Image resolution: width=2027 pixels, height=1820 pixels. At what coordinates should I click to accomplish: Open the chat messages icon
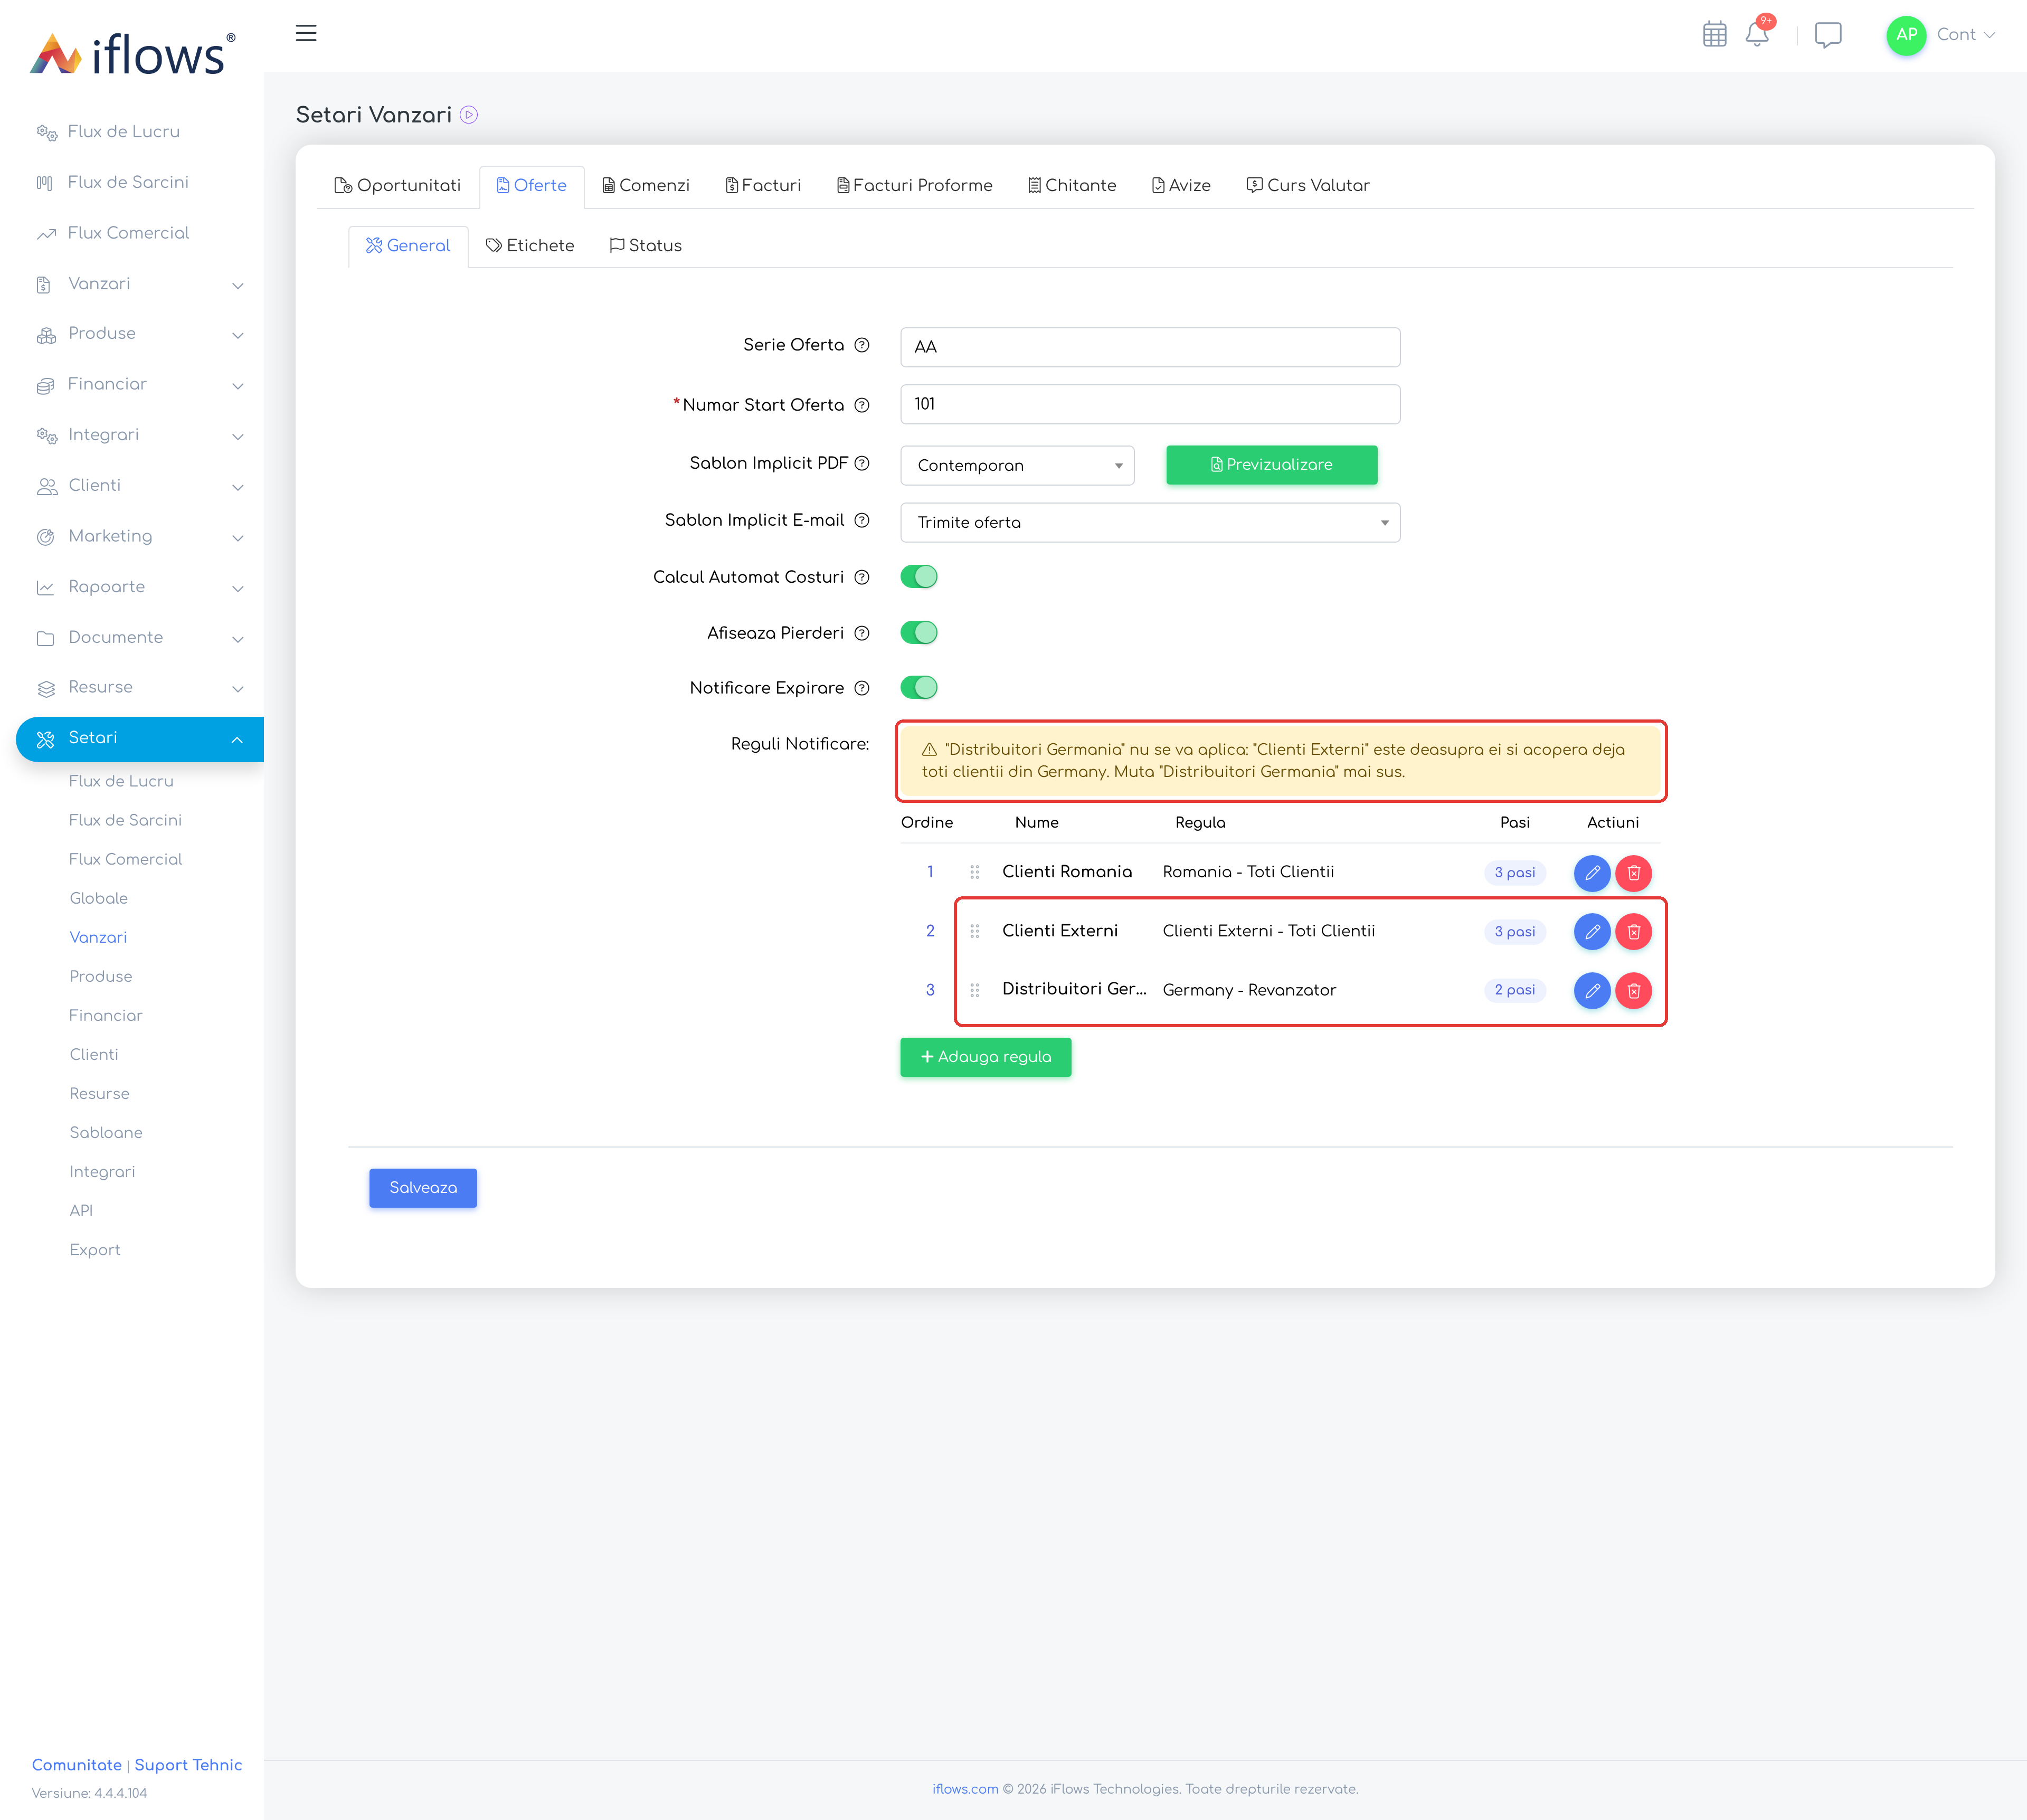(1827, 35)
